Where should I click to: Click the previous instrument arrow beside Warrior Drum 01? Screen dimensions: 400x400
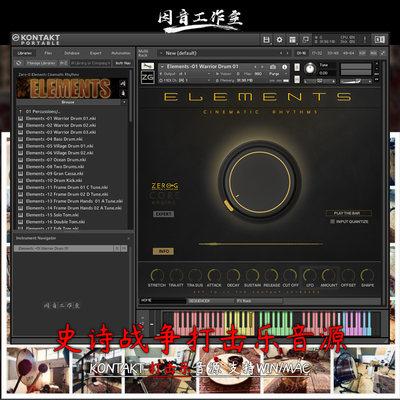256,67
